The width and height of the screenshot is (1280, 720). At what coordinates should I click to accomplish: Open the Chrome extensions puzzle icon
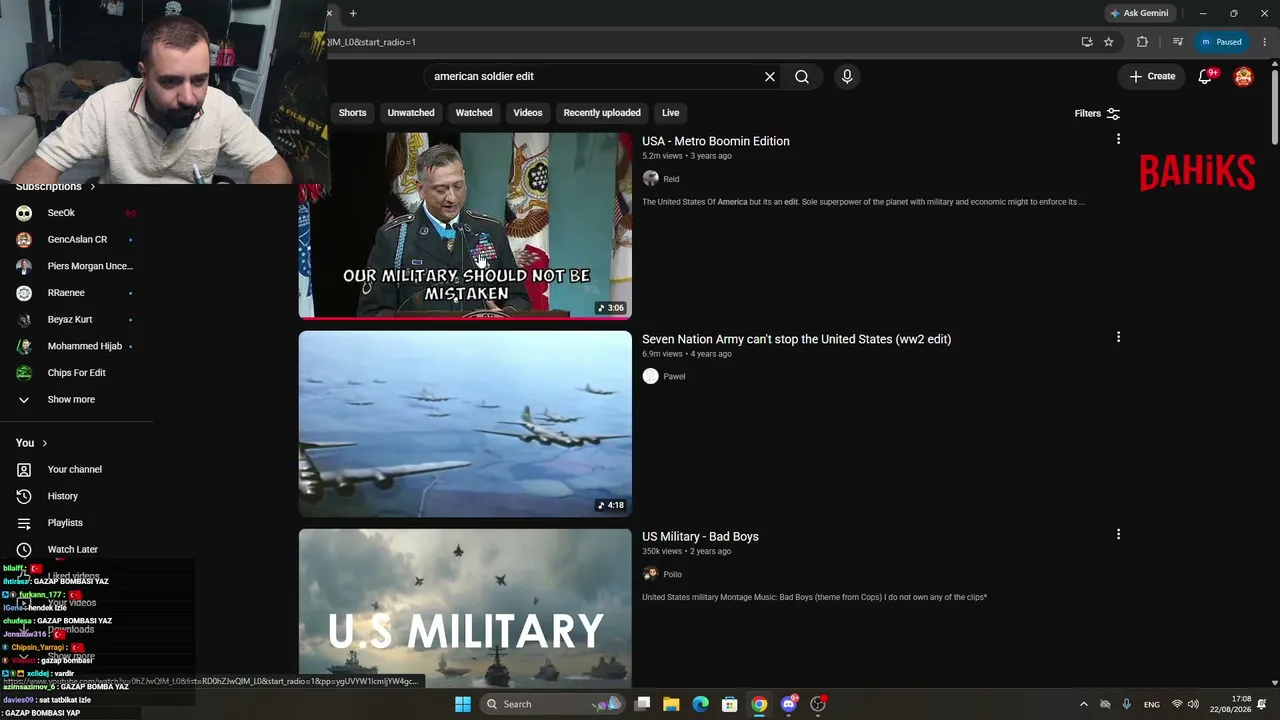coord(1142,42)
